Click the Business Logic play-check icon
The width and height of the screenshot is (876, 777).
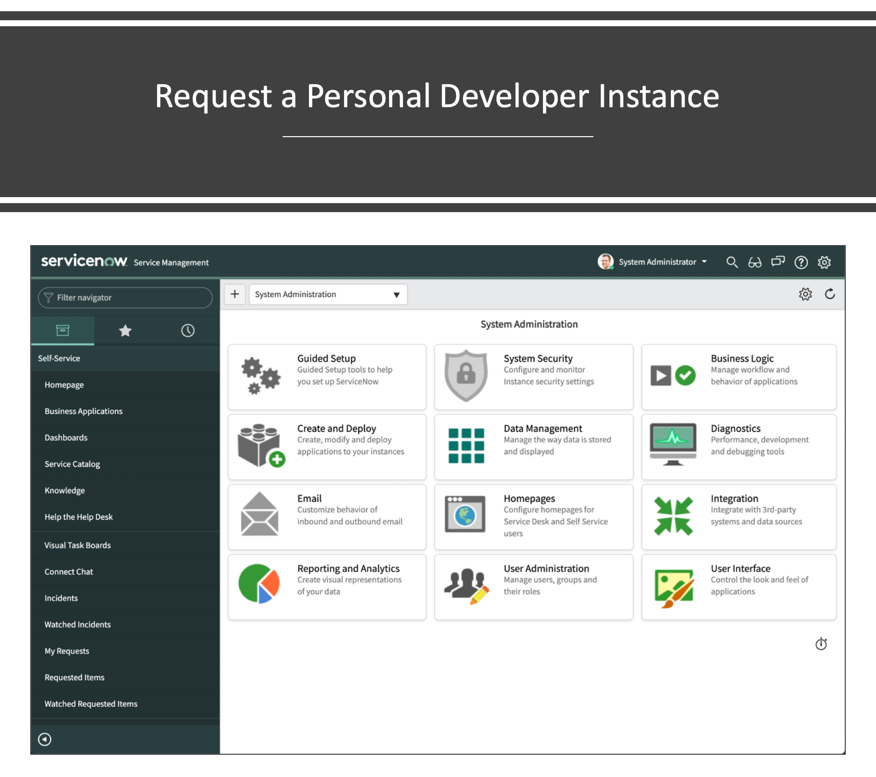click(673, 375)
